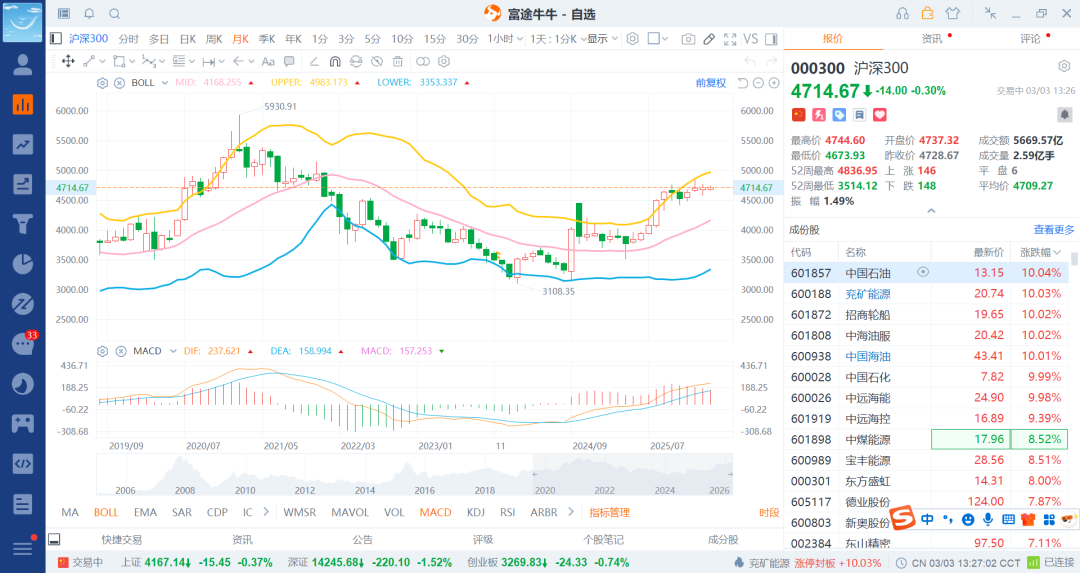Viewport: 1080px width, 573px height.
Task: Open 指标管理 indicator management
Action: point(609,512)
